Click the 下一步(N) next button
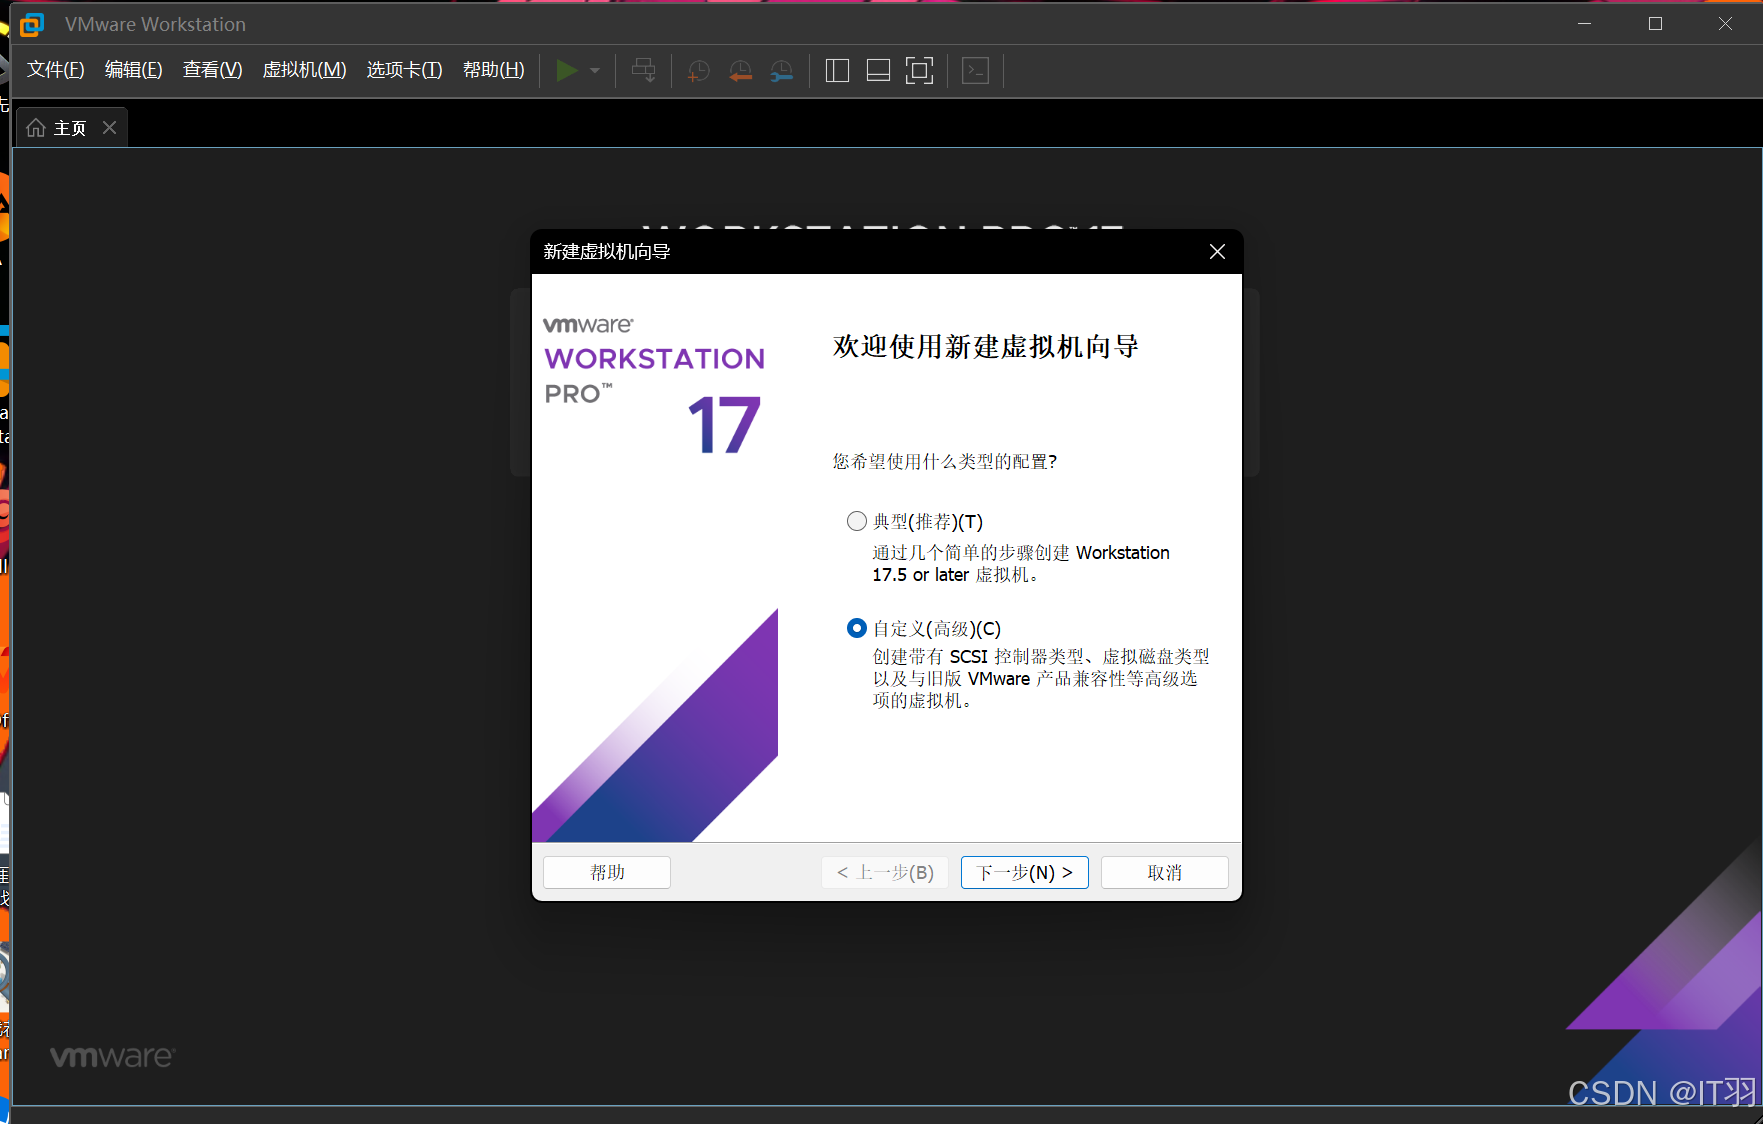1763x1124 pixels. click(1025, 872)
